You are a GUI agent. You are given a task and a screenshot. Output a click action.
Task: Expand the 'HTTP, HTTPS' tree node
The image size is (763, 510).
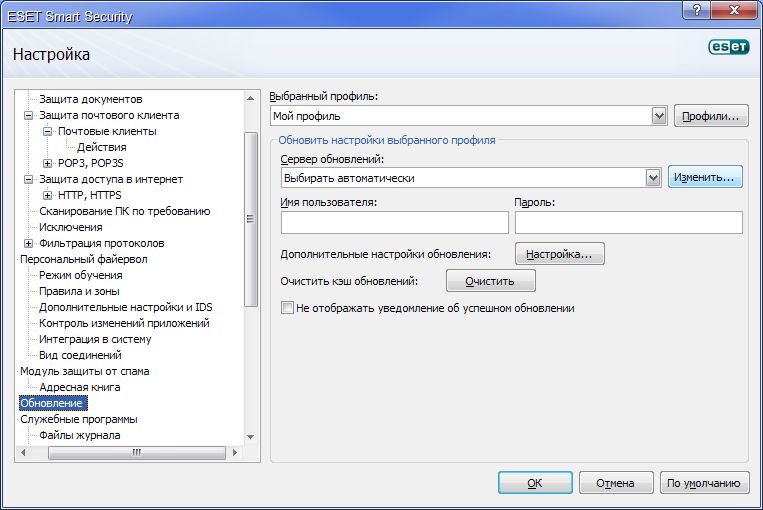[47, 195]
